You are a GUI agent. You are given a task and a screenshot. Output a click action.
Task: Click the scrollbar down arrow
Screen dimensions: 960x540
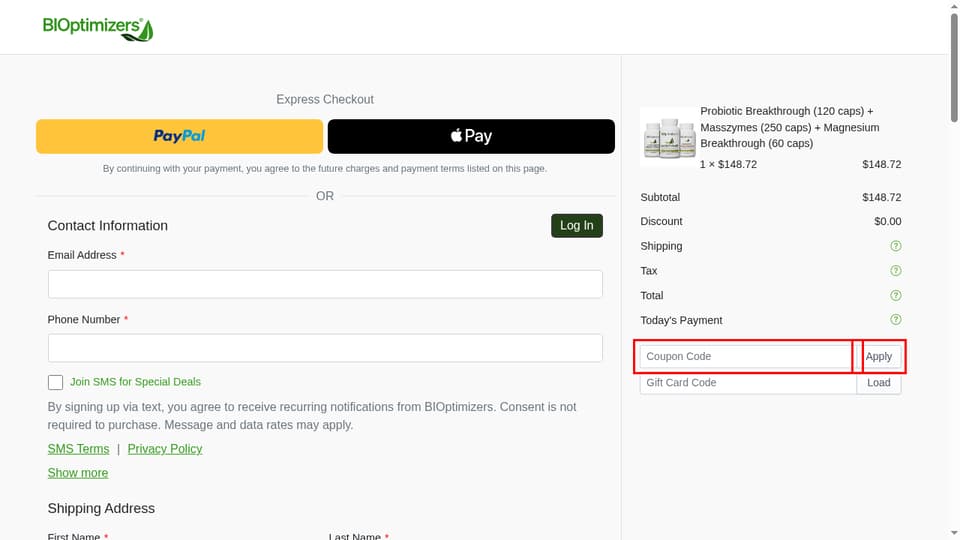pos(954,534)
